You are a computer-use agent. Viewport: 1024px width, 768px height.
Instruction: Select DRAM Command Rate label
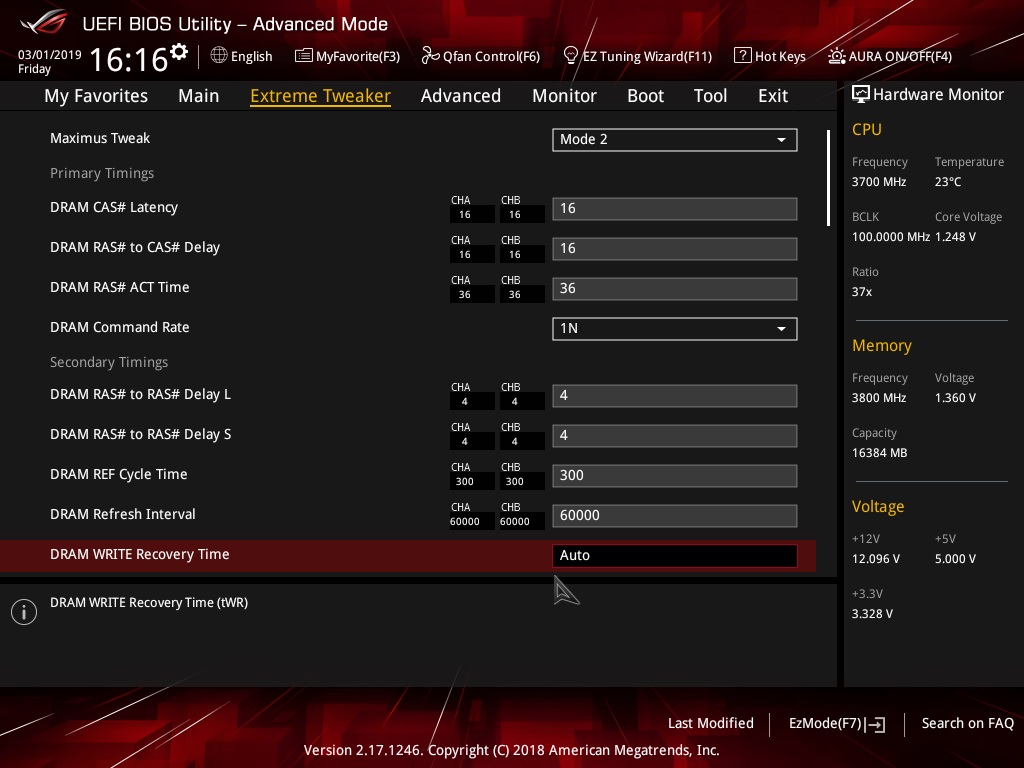120,327
